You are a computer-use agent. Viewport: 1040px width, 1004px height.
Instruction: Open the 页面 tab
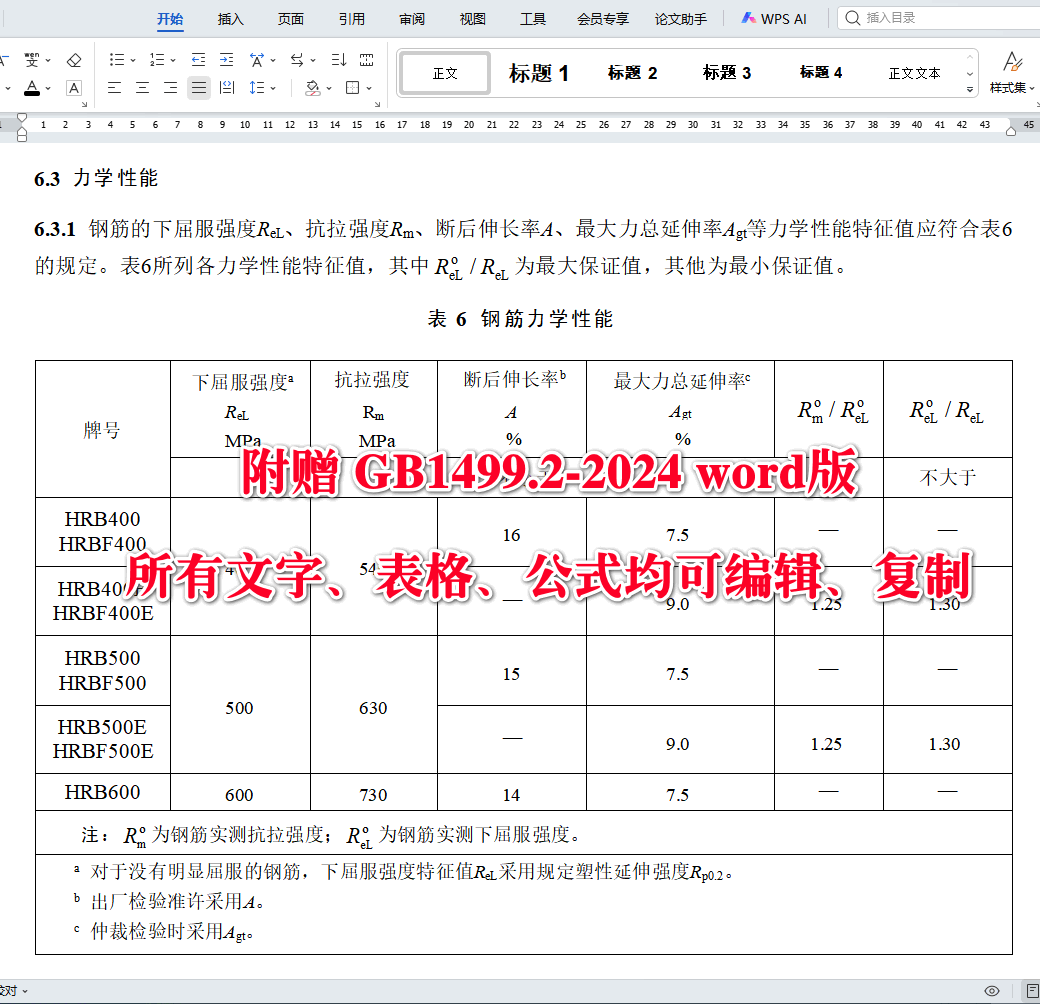coord(291,19)
